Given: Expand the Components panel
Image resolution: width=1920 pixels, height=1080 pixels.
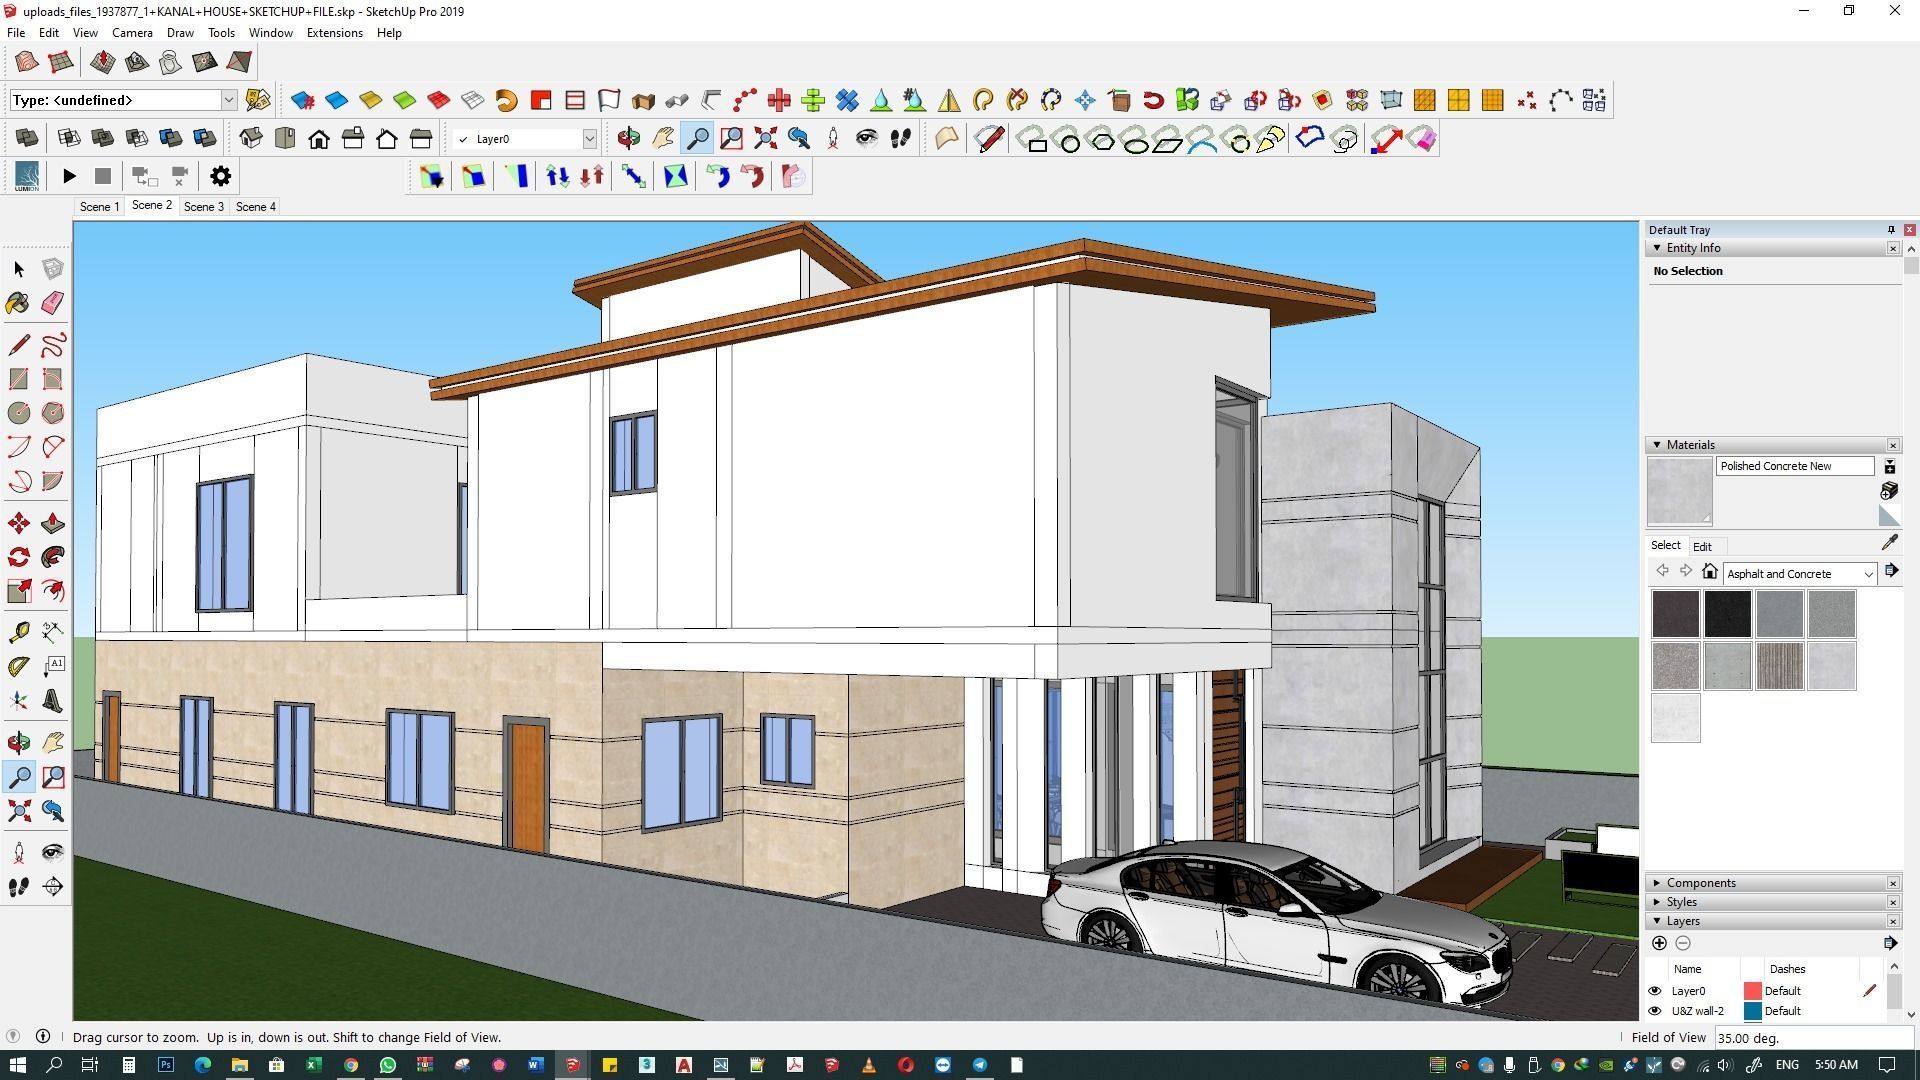Looking at the screenshot, I should click(x=1657, y=883).
